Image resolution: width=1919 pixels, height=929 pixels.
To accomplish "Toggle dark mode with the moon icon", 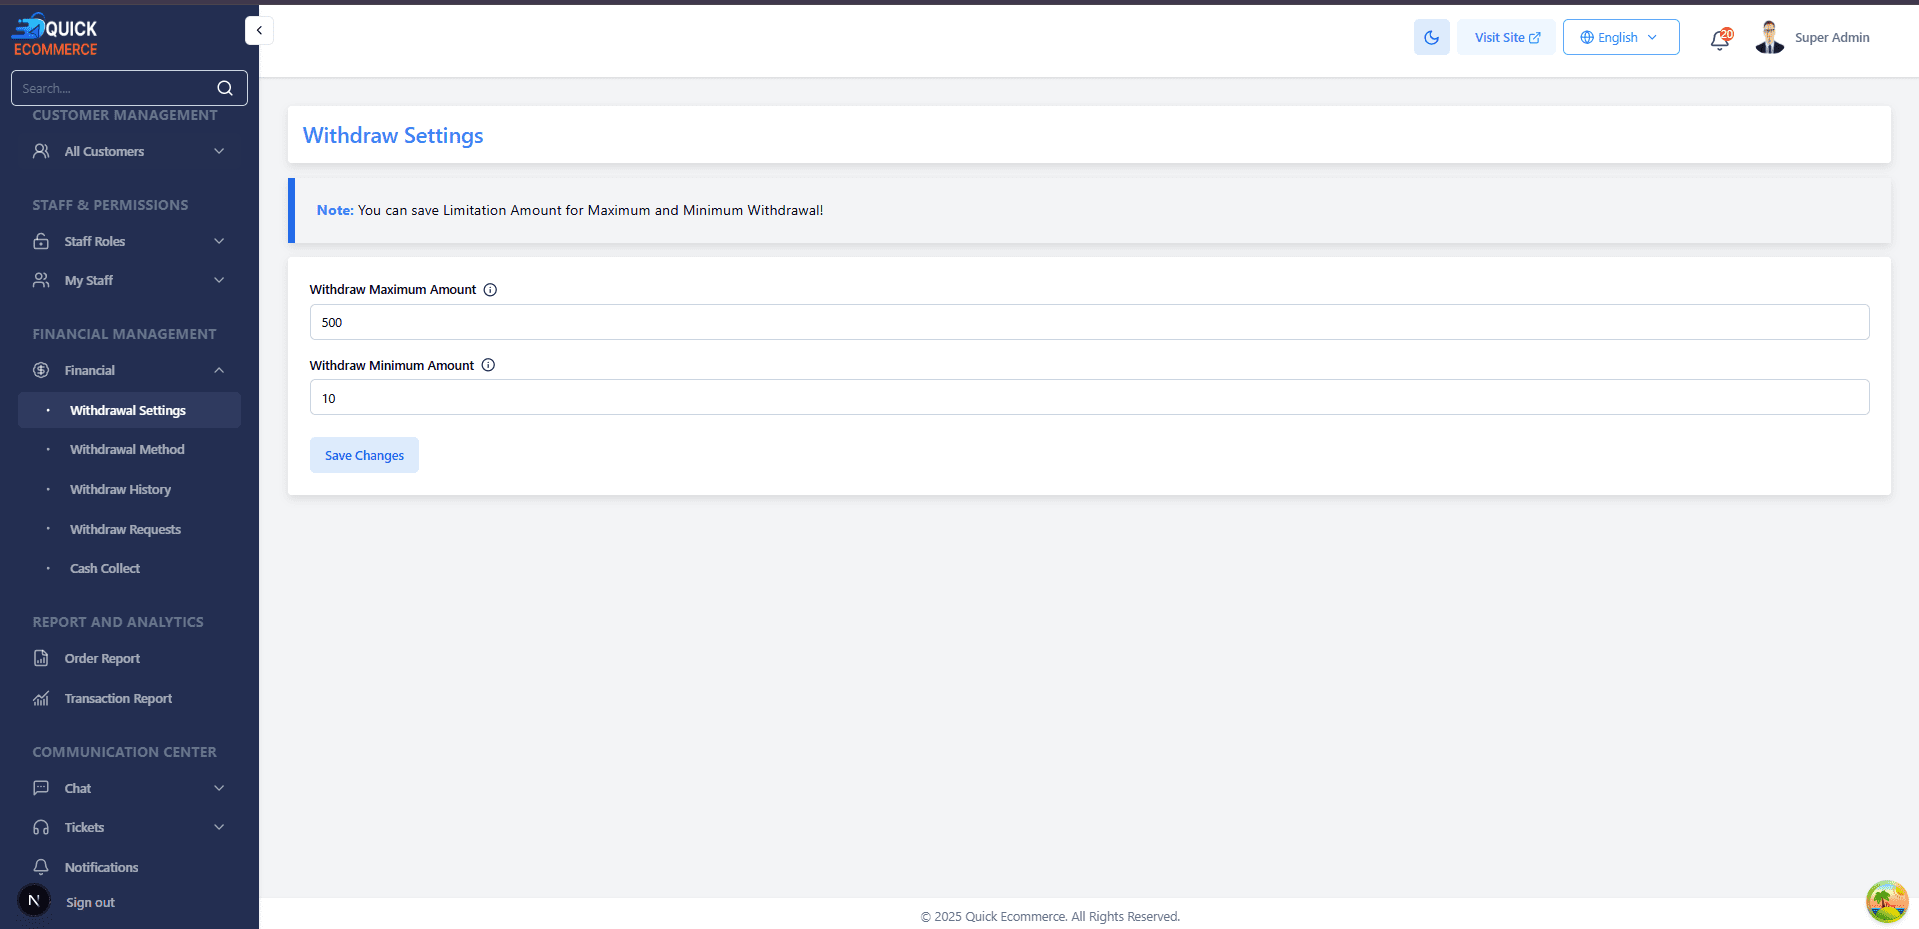I will [x=1431, y=37].
